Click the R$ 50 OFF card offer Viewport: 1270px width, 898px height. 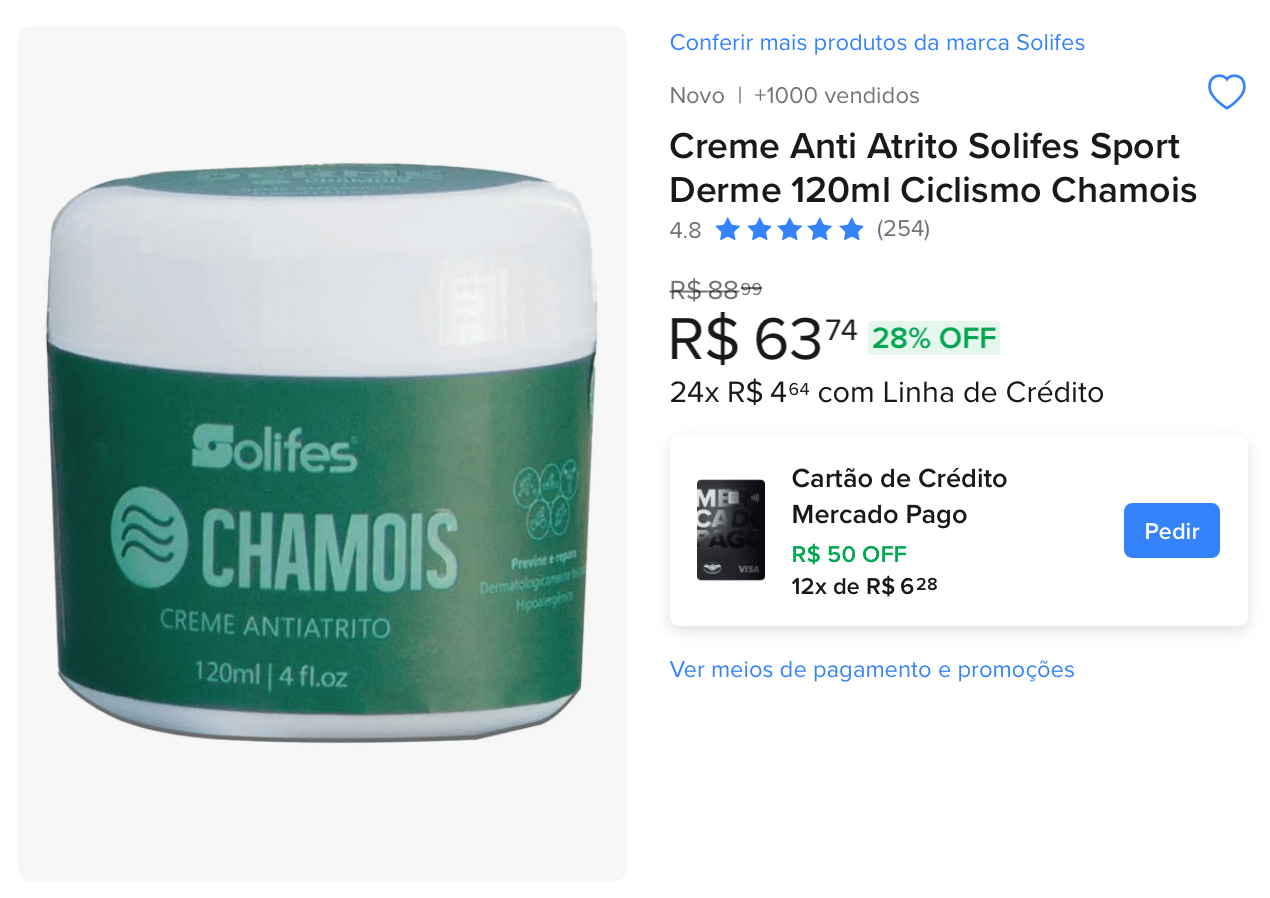[849, 554]
